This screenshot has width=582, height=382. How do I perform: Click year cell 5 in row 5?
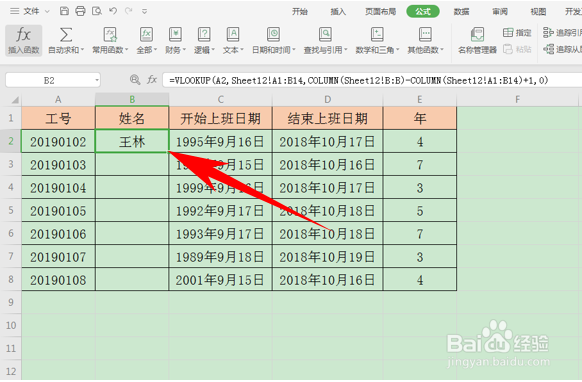point(420,210)
